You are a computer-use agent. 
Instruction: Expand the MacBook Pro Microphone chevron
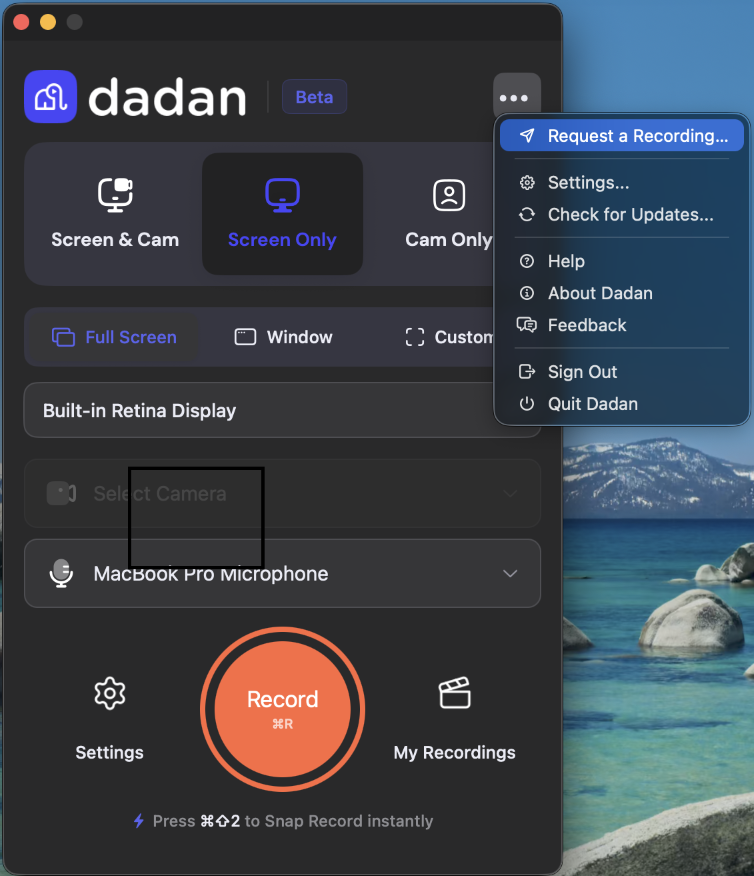[510, 573]
